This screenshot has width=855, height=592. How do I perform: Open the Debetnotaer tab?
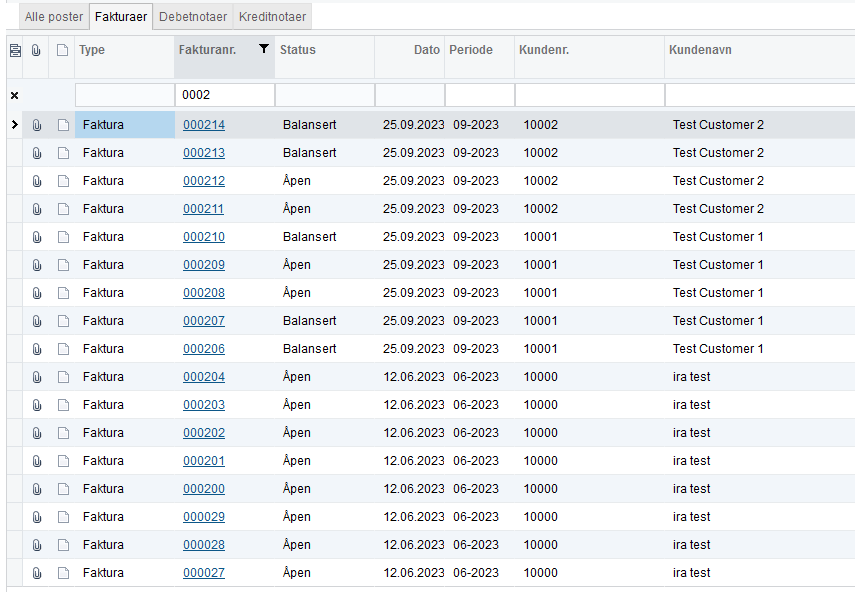click(x=193, y=17)
